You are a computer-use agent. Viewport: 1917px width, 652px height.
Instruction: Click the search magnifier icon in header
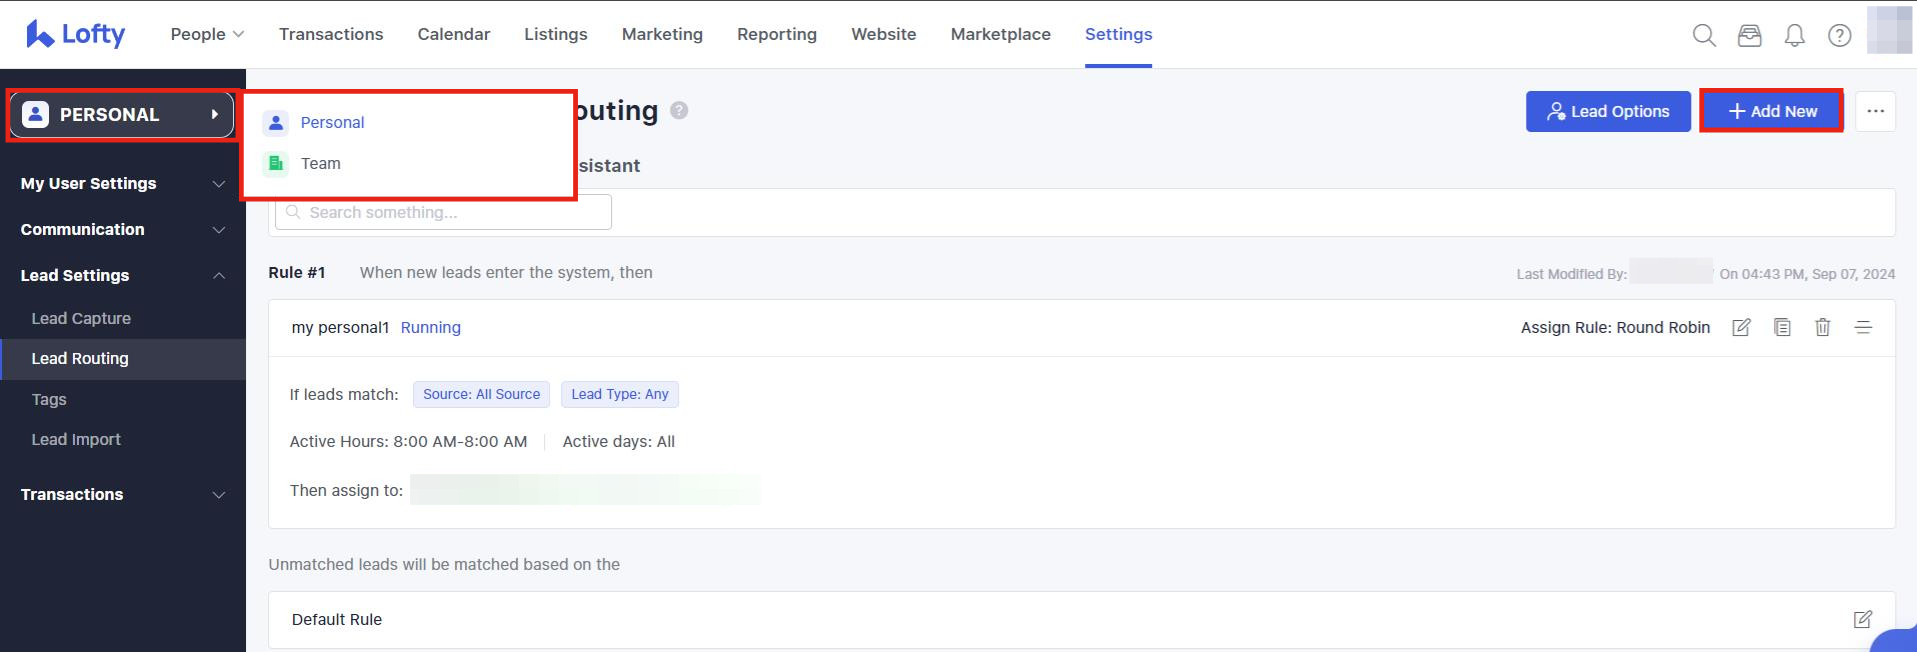point(1704,36)
